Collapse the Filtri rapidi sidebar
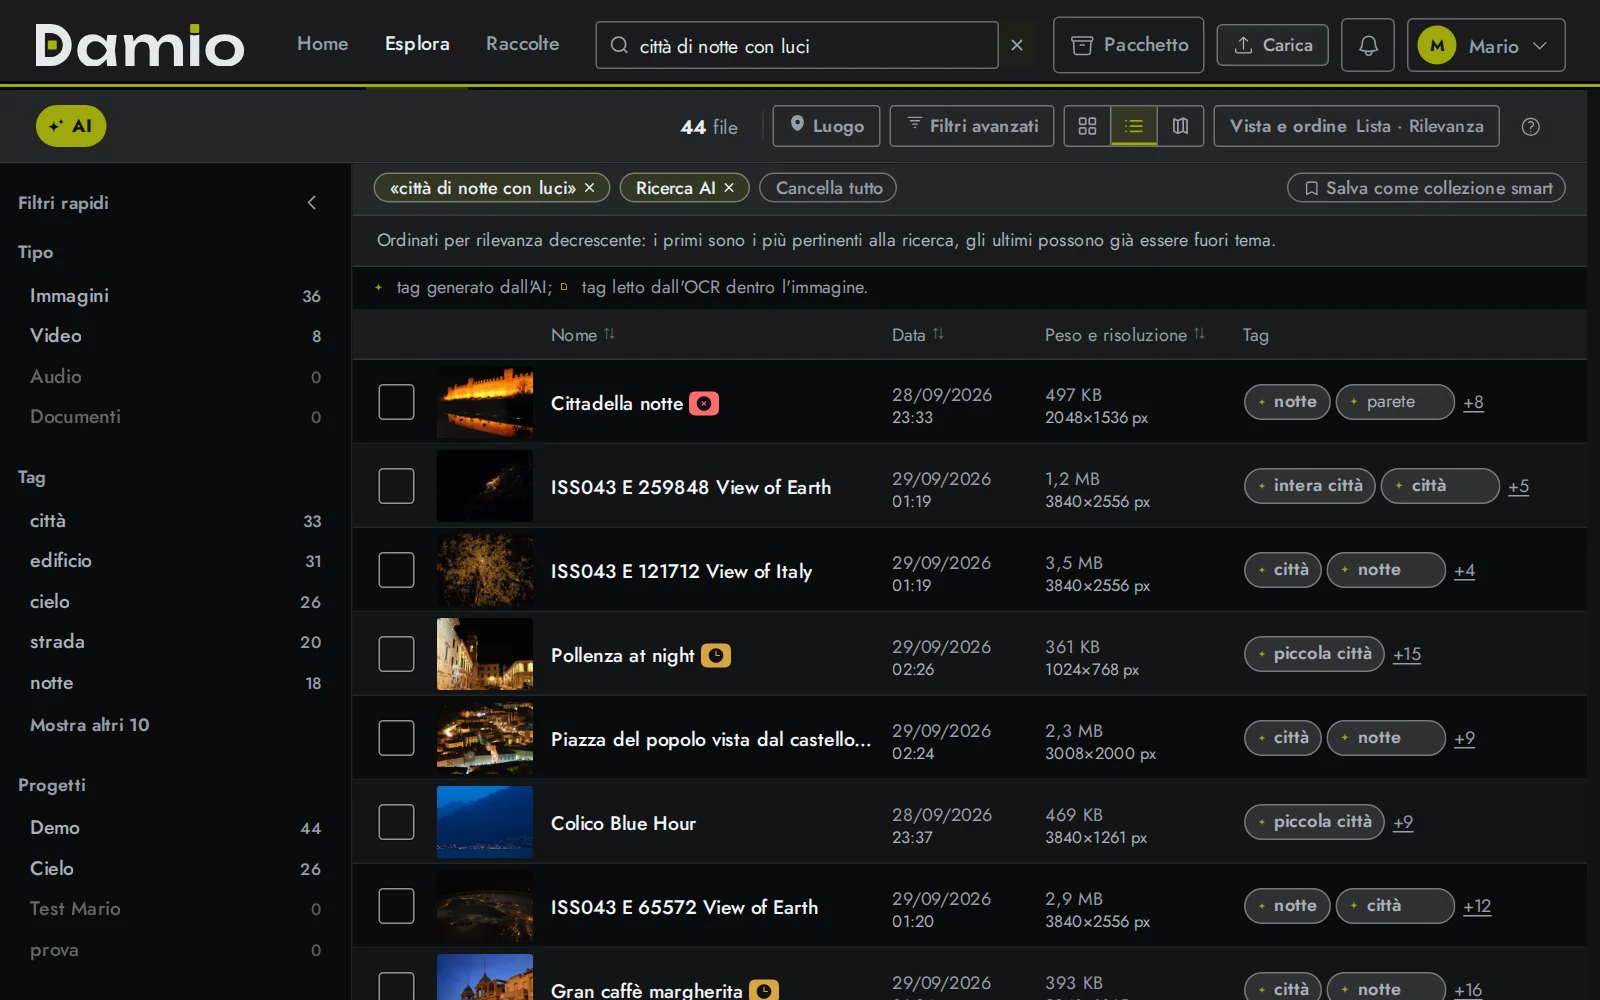Image resolution: width=1600 pixels, height=1000 pixels. click(312, 203)
